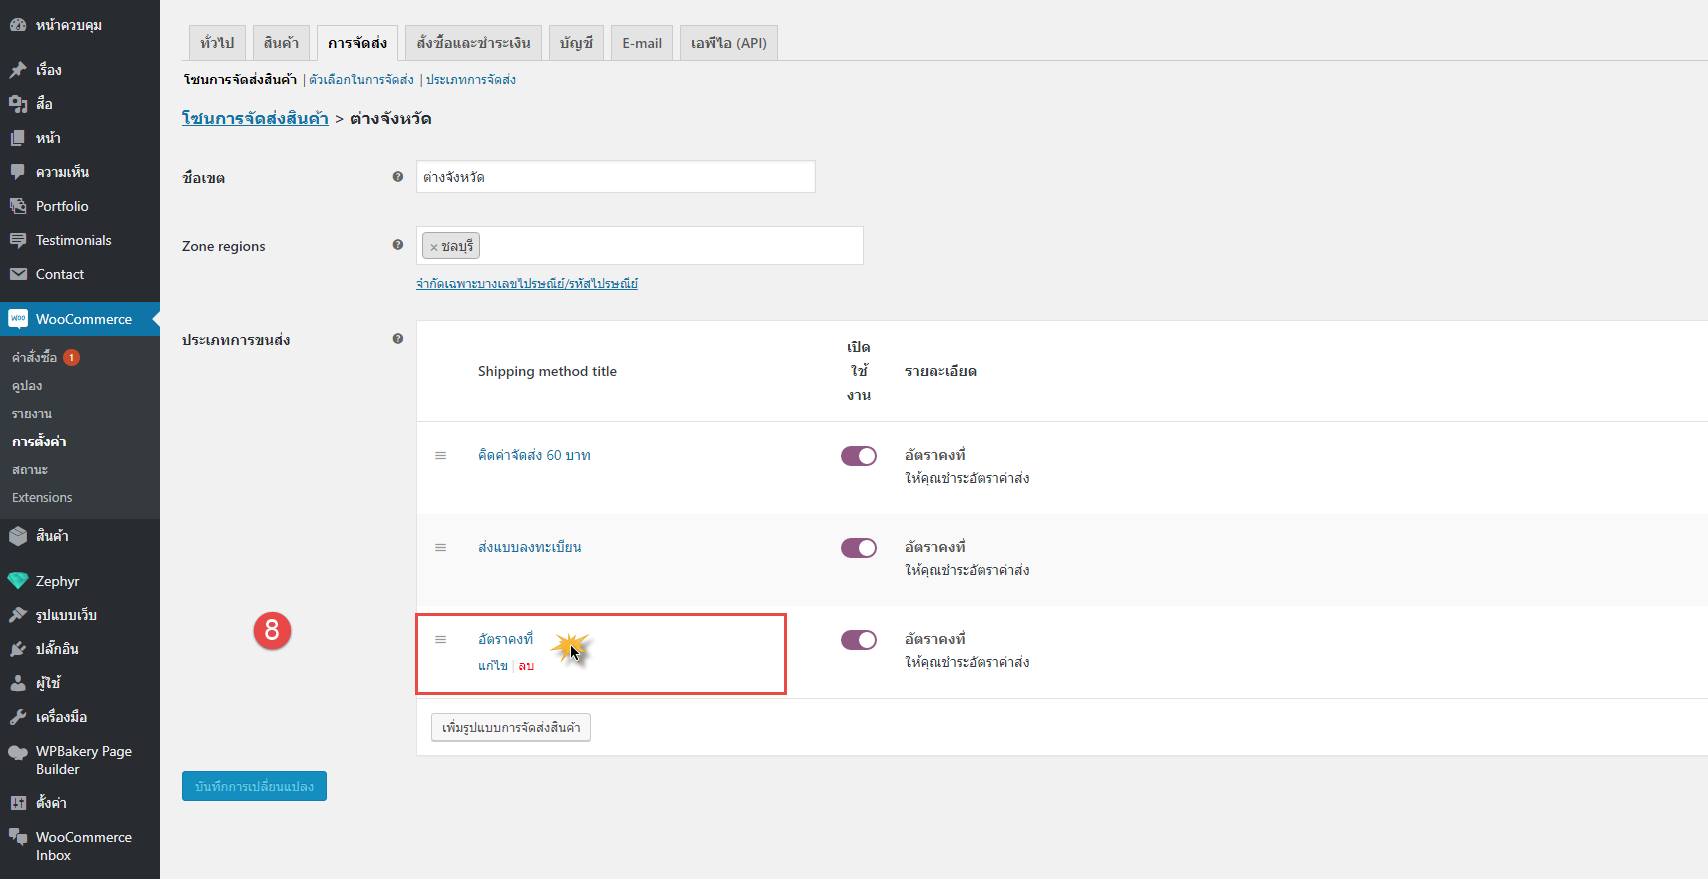Toggle off ส่งแบบลงทะเบียน shipping method
Image resolution: width=1708 pixels, height=879 pixels.
click(858, 548)
